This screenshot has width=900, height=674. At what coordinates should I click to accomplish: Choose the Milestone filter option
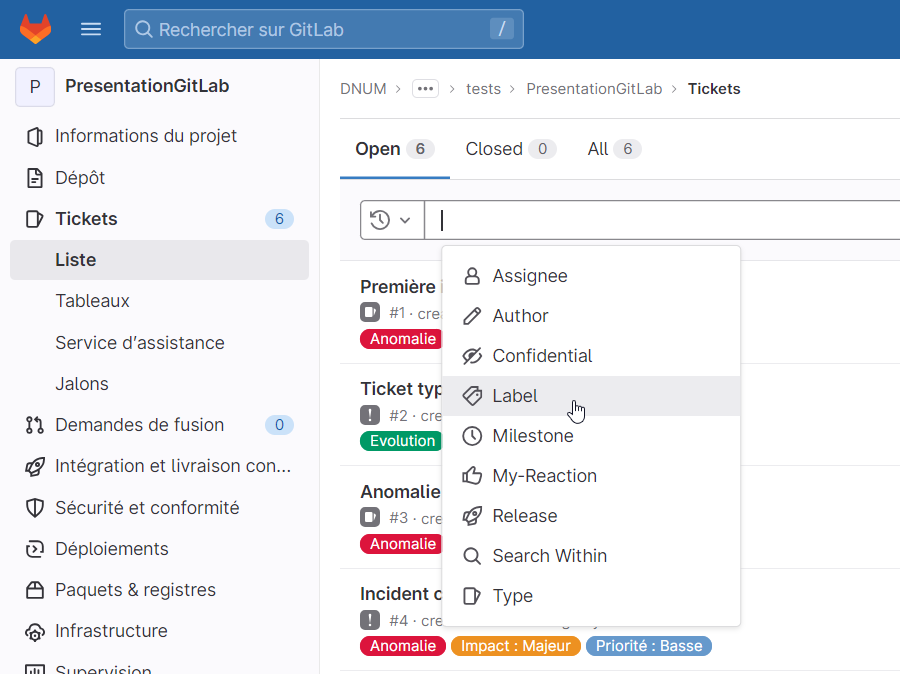532,436
